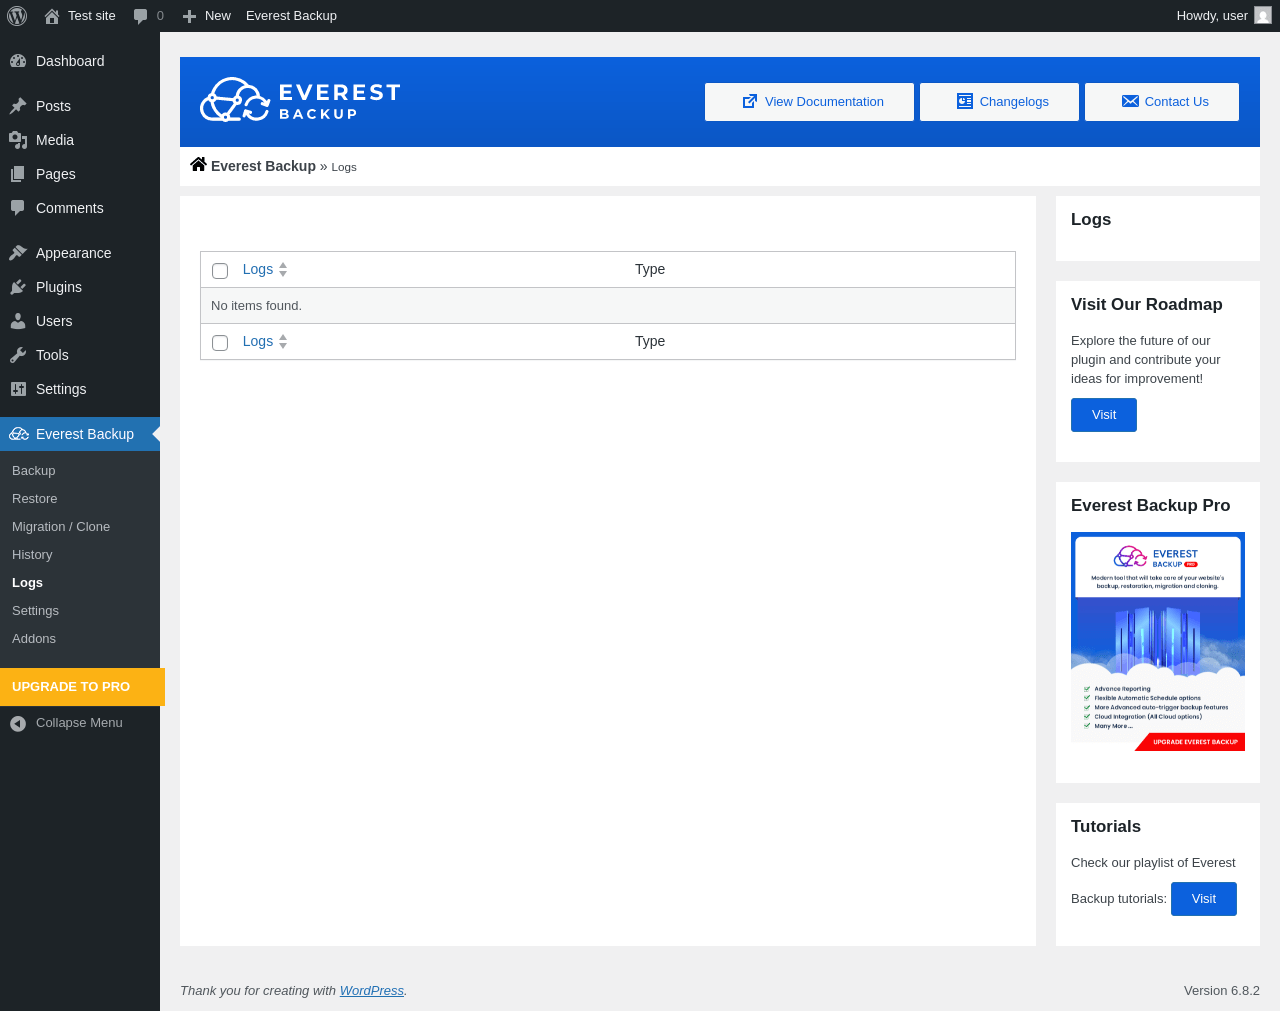Click the Contact Us envelope icon
This screenshot has width=1280, height=1011.
click(1130, 101)
